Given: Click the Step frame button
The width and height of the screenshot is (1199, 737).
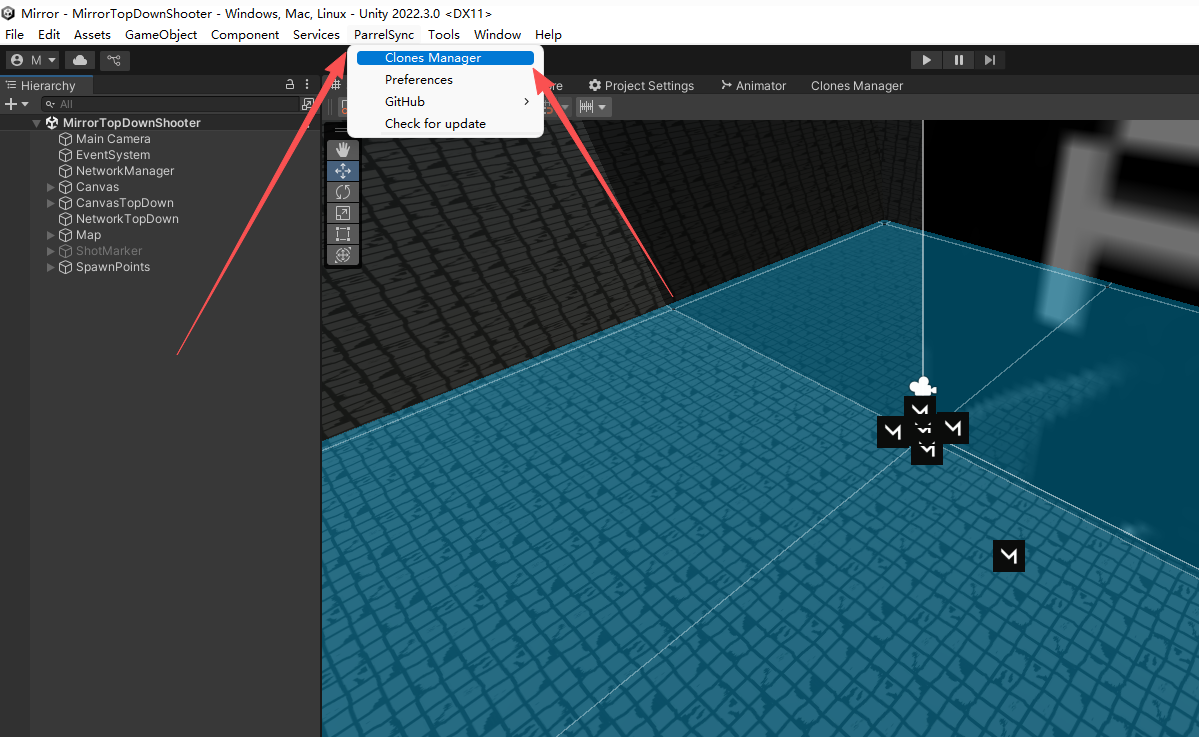Looking at the screenshot, I should pos(989,60).
